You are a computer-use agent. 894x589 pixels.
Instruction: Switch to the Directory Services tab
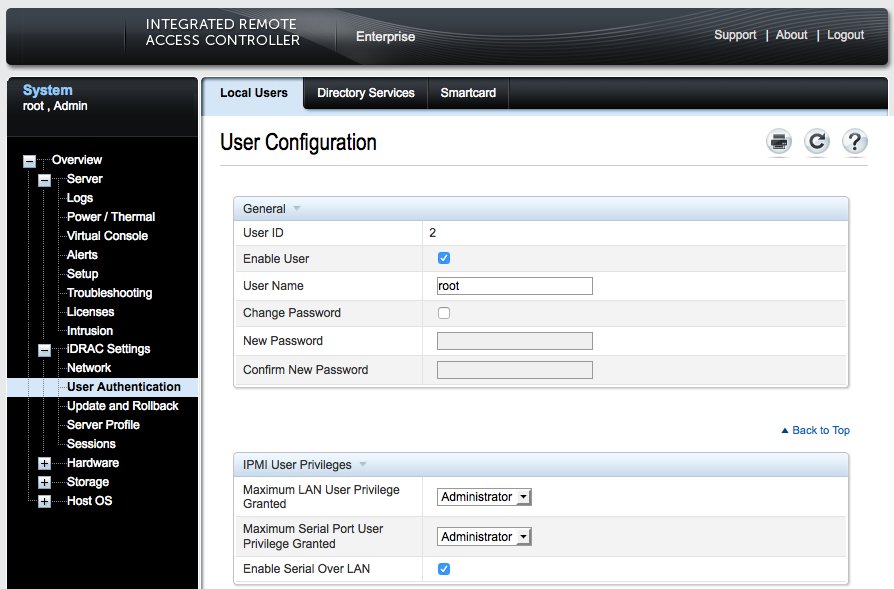tap(365, 92)
